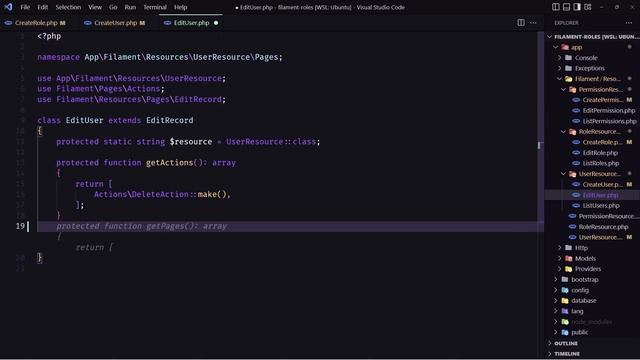
Task: Open Explorer Views and More Actions ellipsis
Action: (629, 23)
